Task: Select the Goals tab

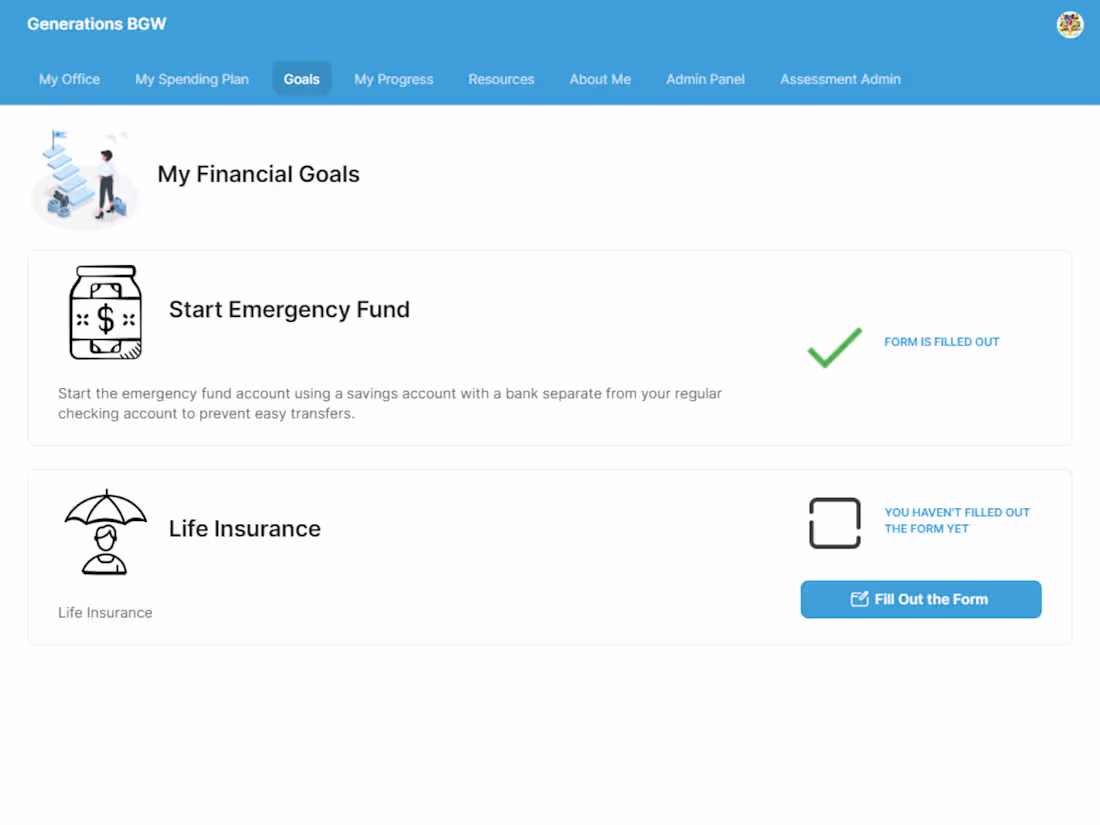Action: [302, 79]
